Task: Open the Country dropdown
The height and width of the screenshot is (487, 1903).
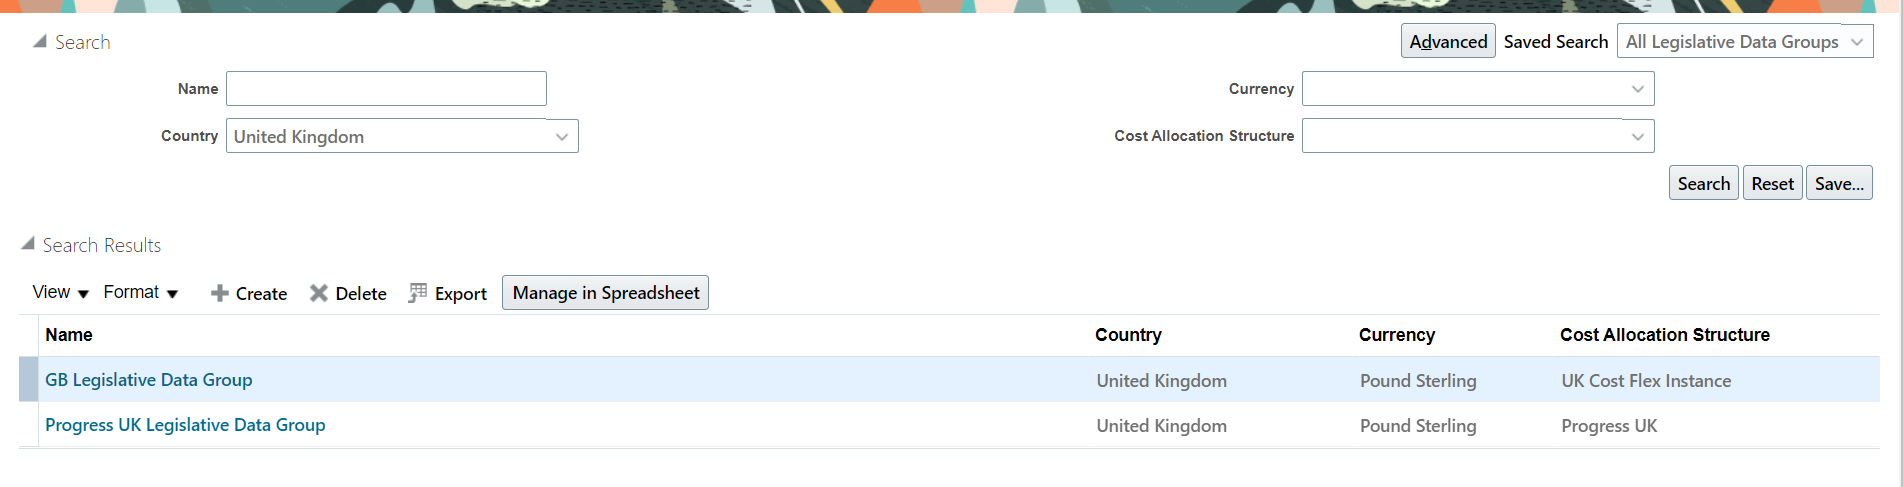Action: pyautogui.click(x=561, y=137)
